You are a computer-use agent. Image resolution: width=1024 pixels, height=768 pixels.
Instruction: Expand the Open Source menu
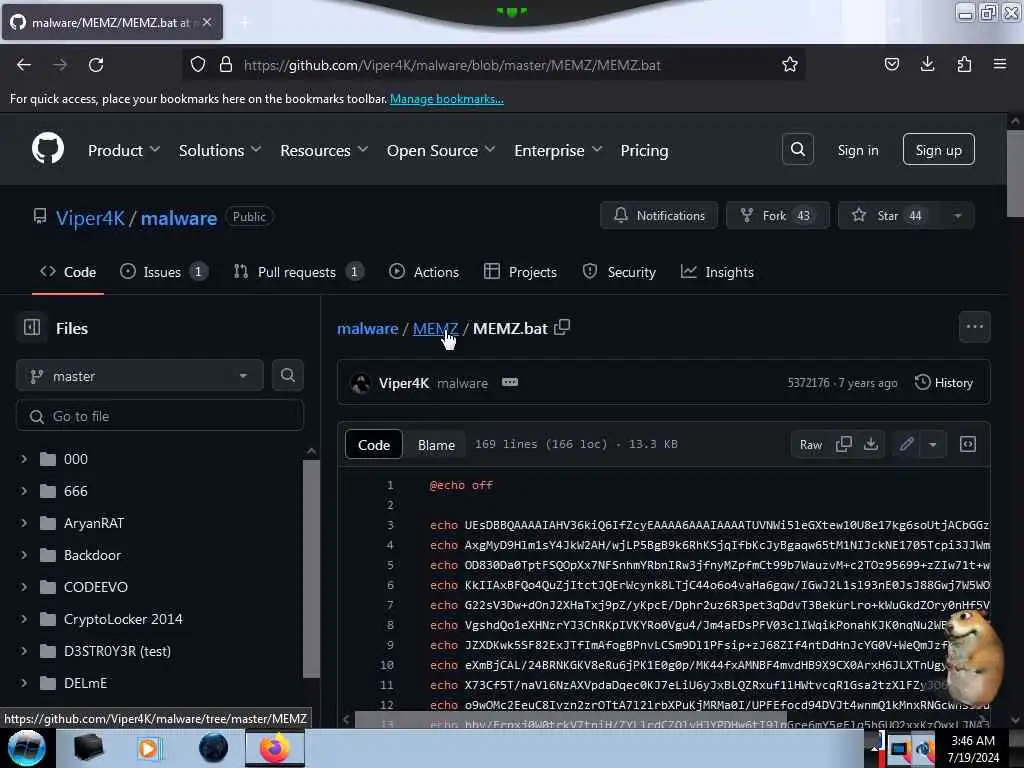[441, 150]
